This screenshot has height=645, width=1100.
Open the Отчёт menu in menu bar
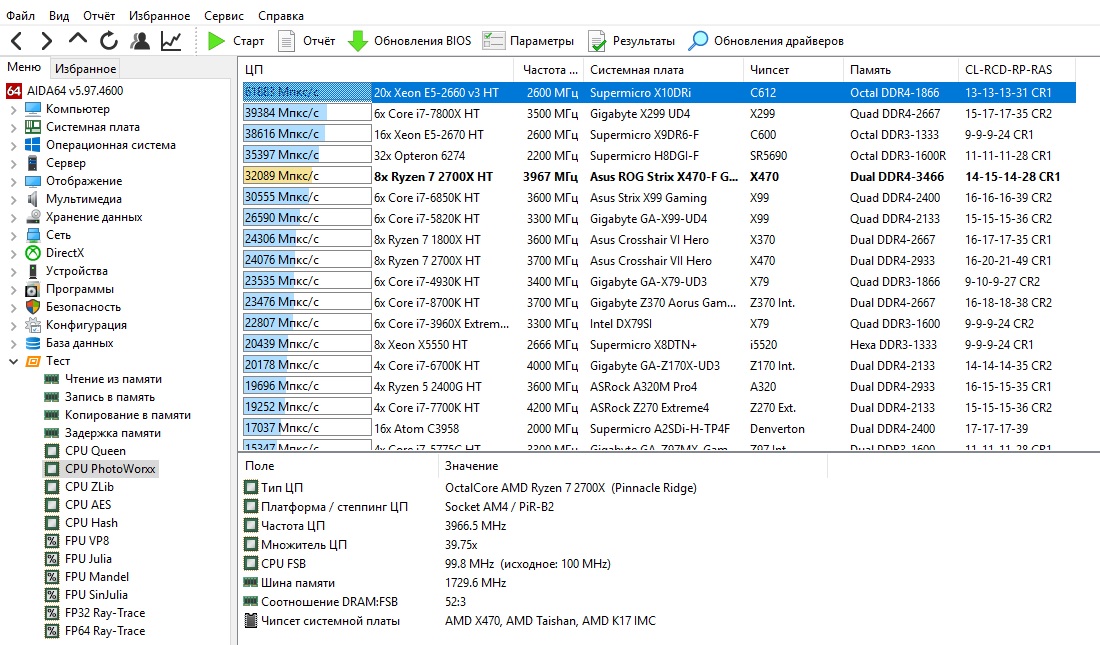pyautogui.click(x=99, y=15)
